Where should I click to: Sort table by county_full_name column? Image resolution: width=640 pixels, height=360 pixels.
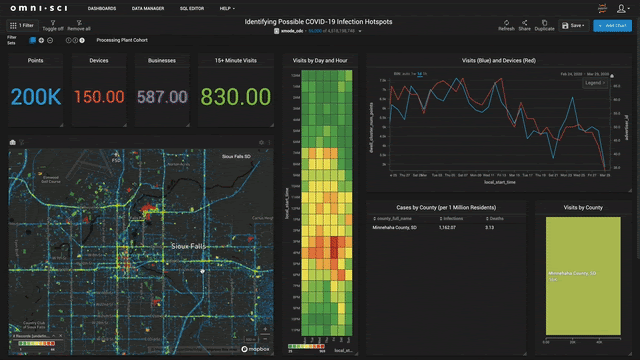click(392, 218)
